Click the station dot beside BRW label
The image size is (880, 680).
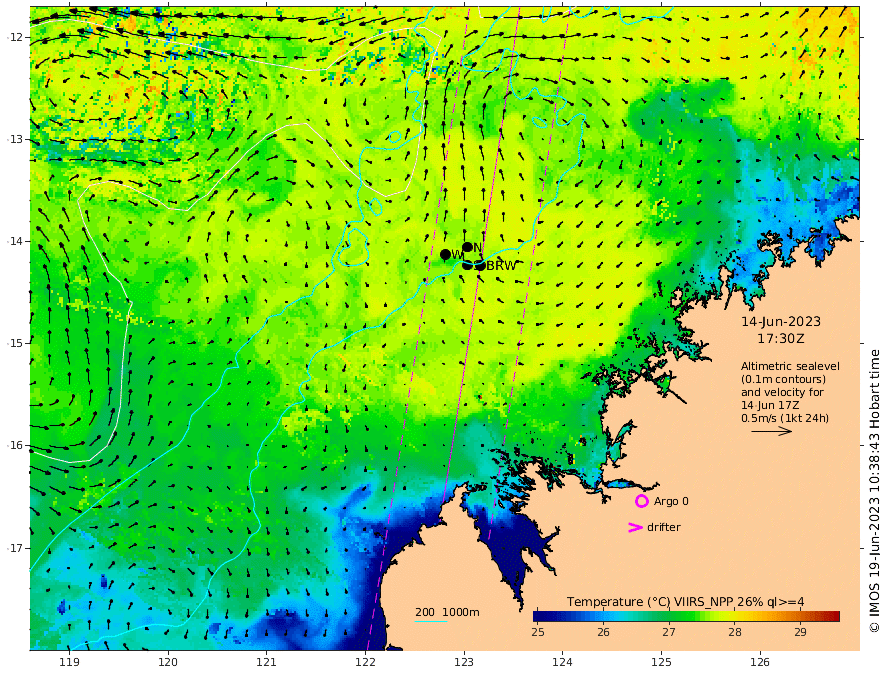pyautogui.click(x=480, y=265)
